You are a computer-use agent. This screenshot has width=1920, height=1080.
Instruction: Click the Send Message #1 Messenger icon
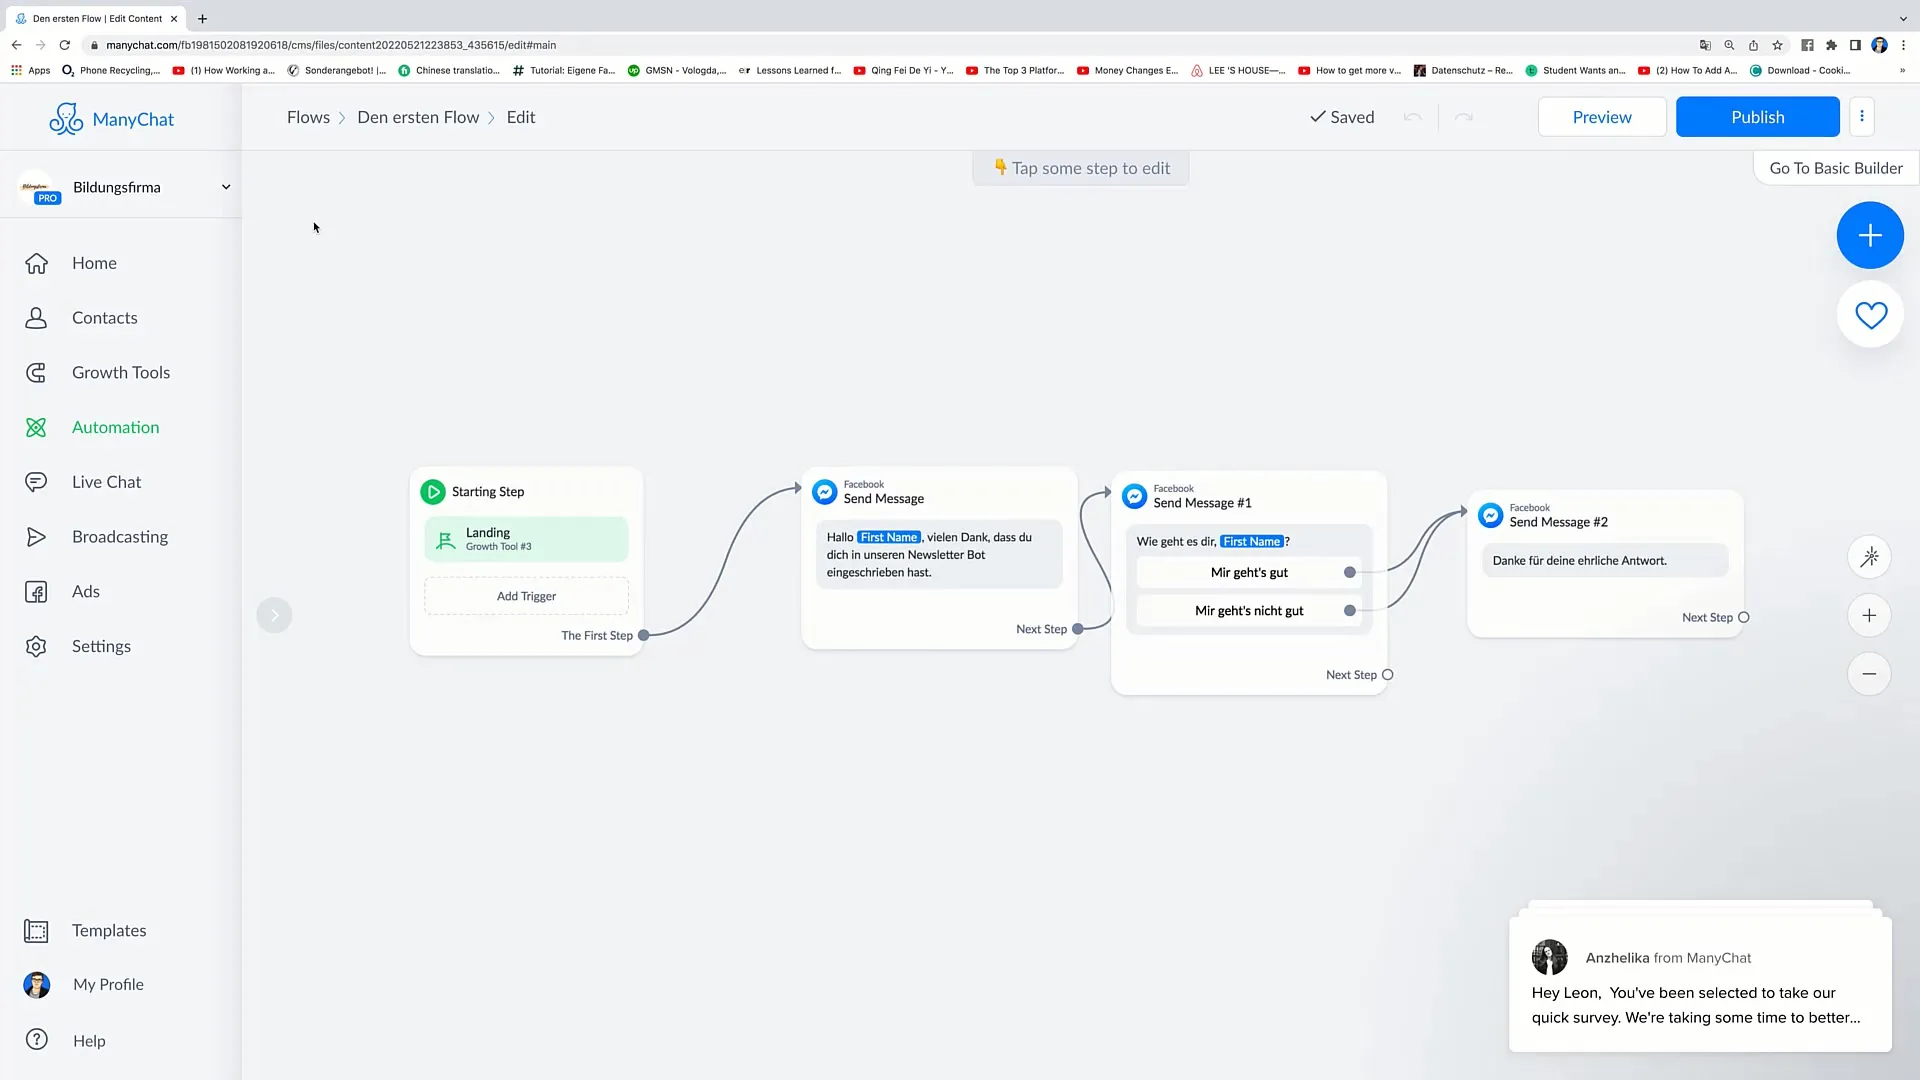1134,496
